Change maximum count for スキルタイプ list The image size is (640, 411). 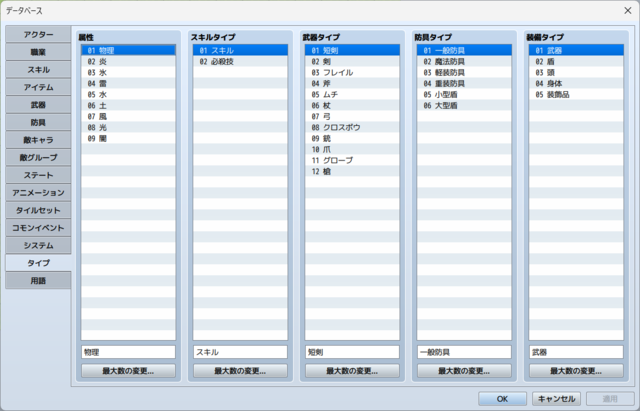coord(240,371)
